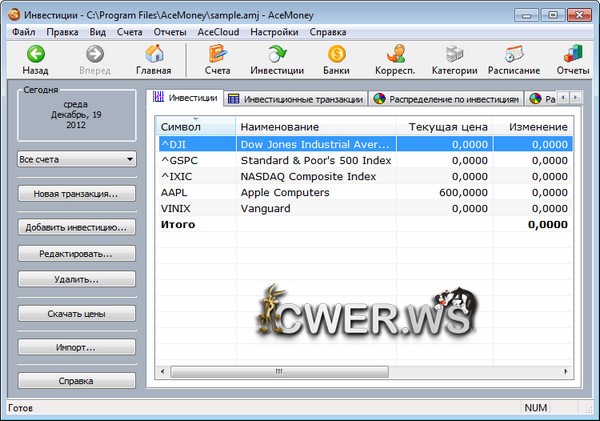Click the Новая транзакция... button
Viewport: 600px width, 421px height.
click(x=77, y=194)
